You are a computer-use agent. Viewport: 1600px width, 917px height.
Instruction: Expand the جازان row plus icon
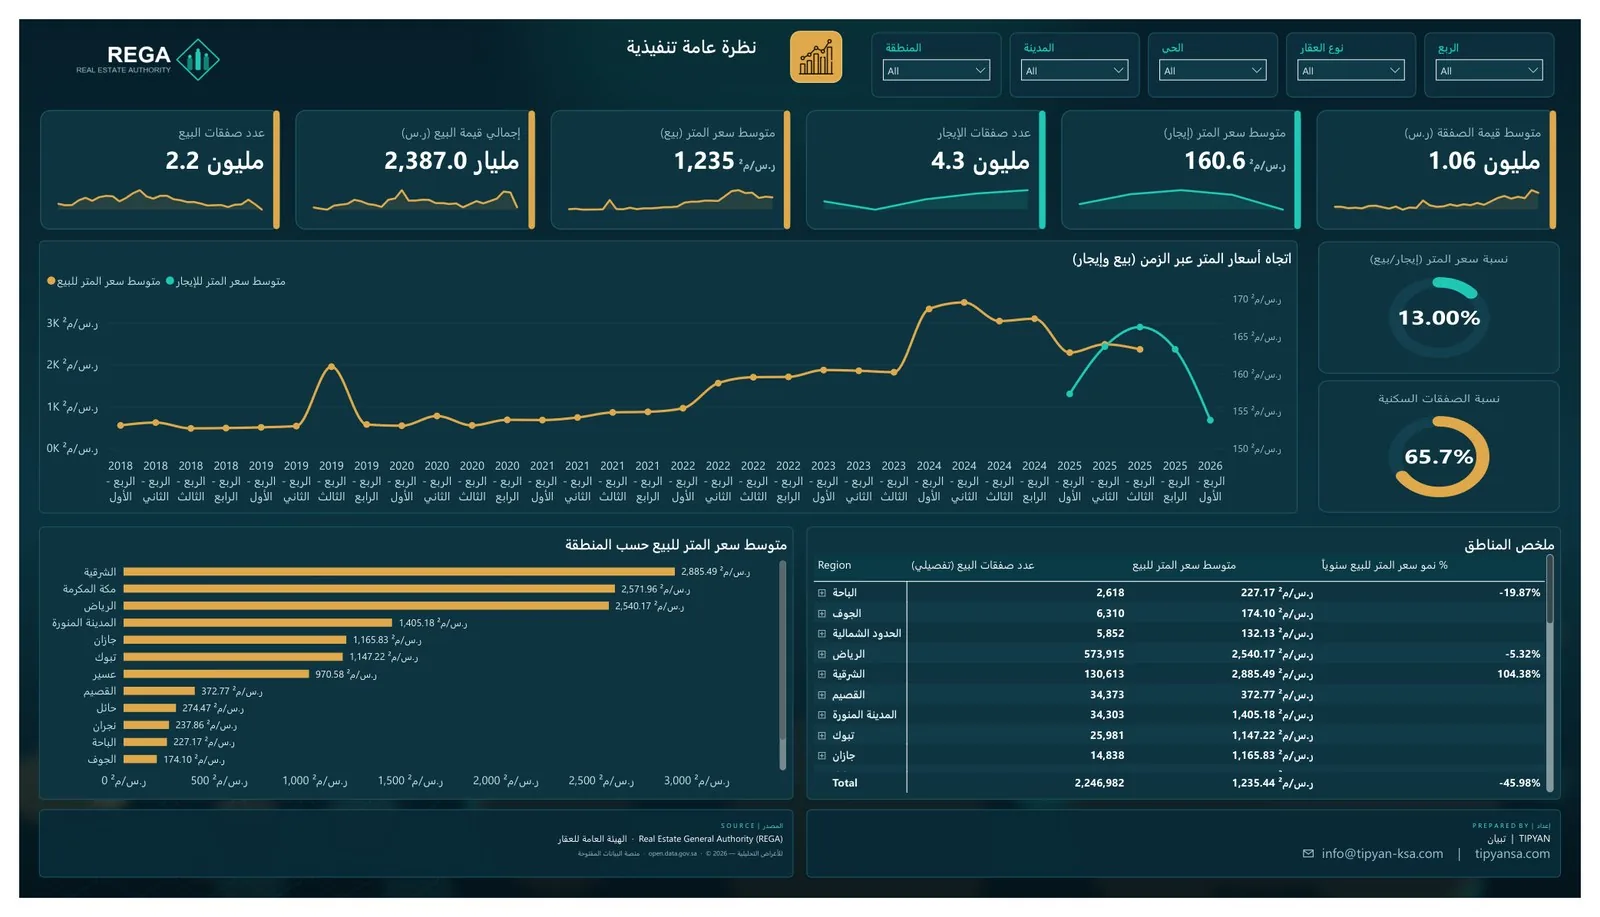pyautogui.click(x=822, y=756)
